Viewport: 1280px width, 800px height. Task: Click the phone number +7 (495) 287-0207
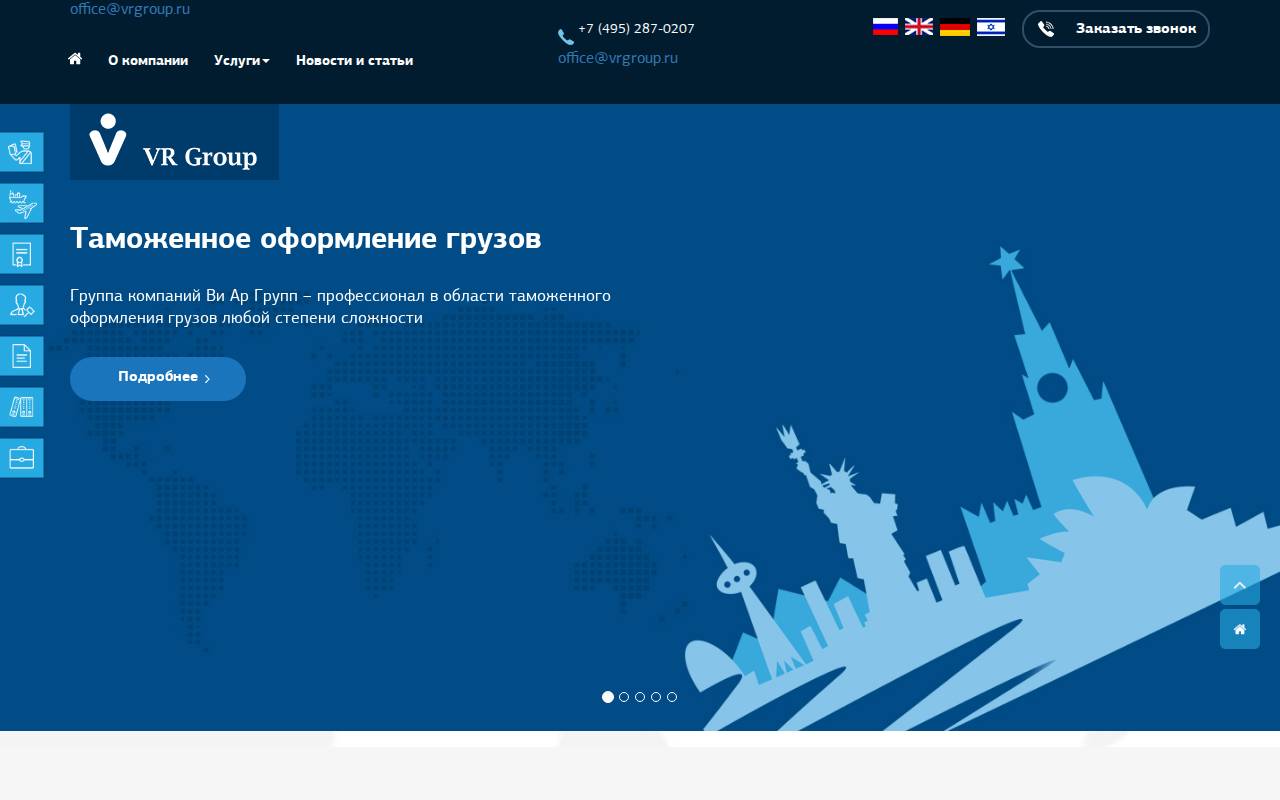tap(636, 29)
